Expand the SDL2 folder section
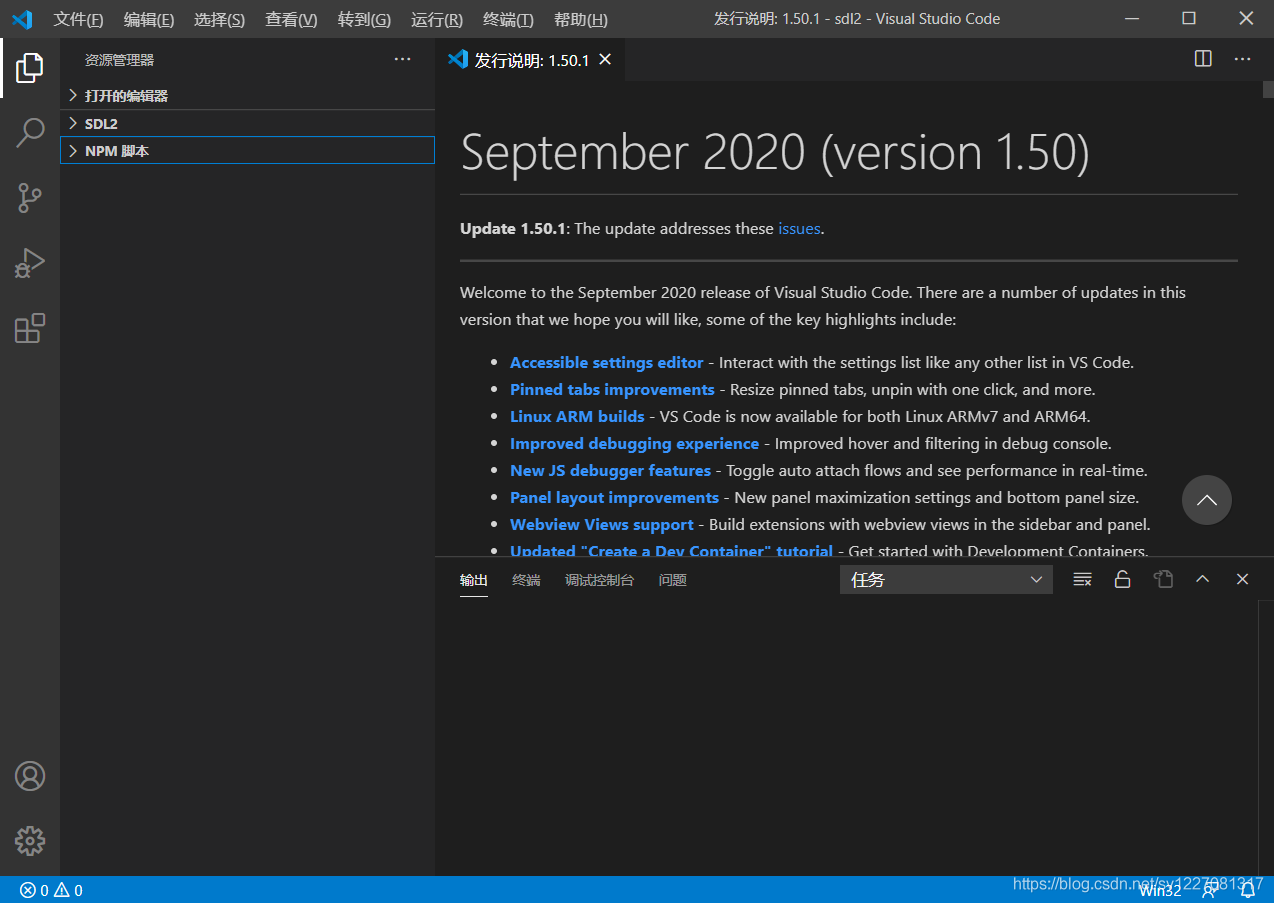 coord(247,123)
